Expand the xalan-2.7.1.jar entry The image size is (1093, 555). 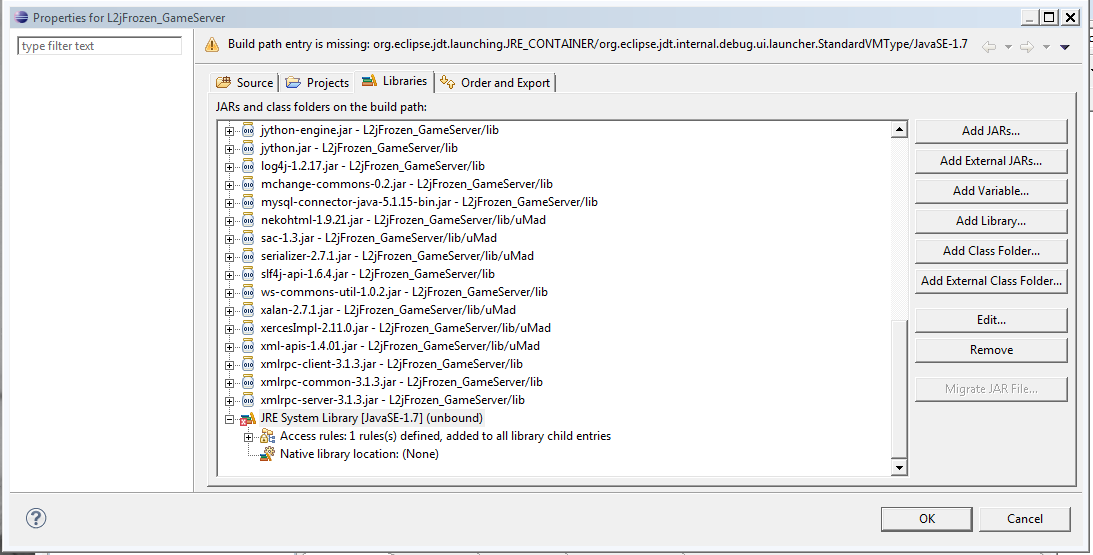[229, 311]
